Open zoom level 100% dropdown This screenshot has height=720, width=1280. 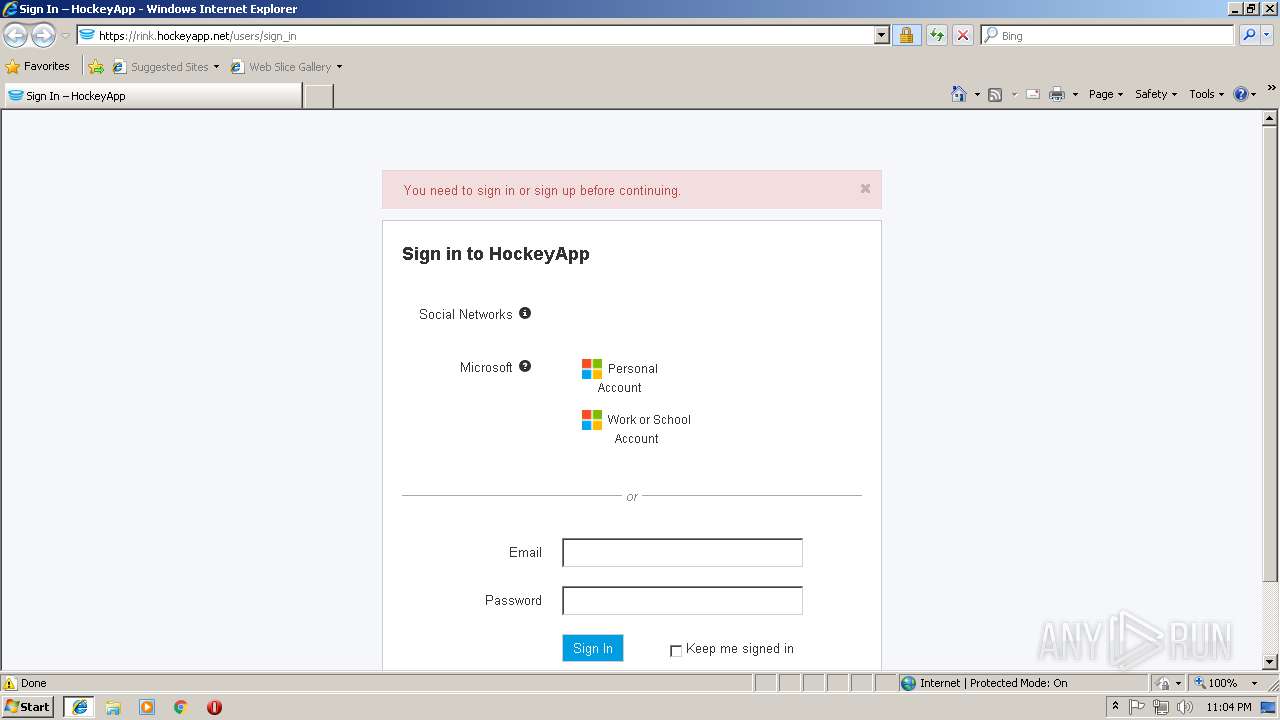pos(1254,683)
